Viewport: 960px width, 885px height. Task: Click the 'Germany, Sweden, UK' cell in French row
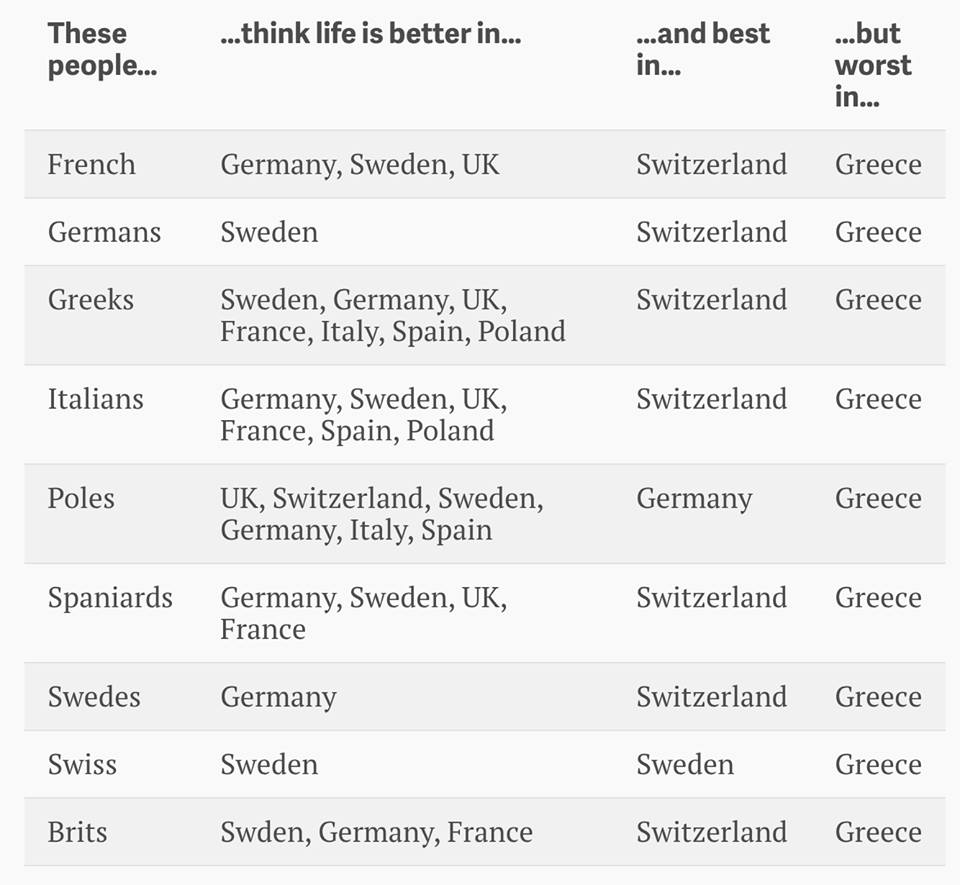(x=360, y=164)
